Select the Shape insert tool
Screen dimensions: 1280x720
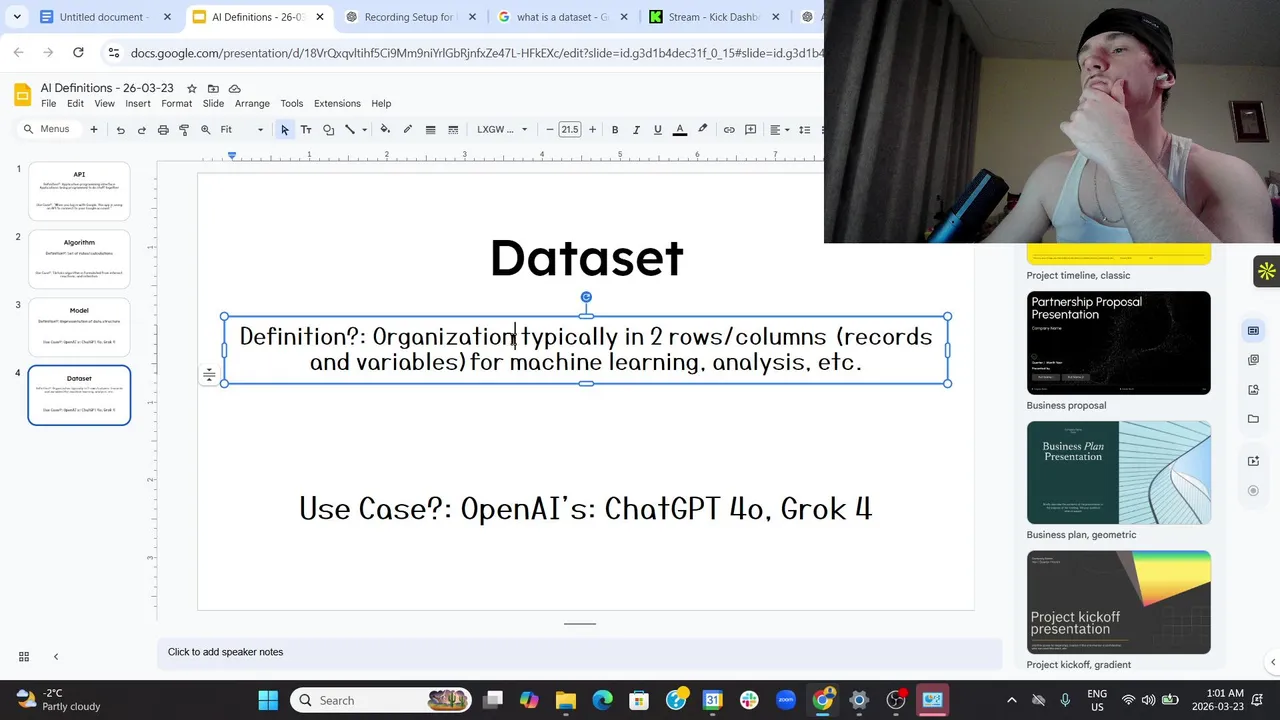[x=328, y=130]
